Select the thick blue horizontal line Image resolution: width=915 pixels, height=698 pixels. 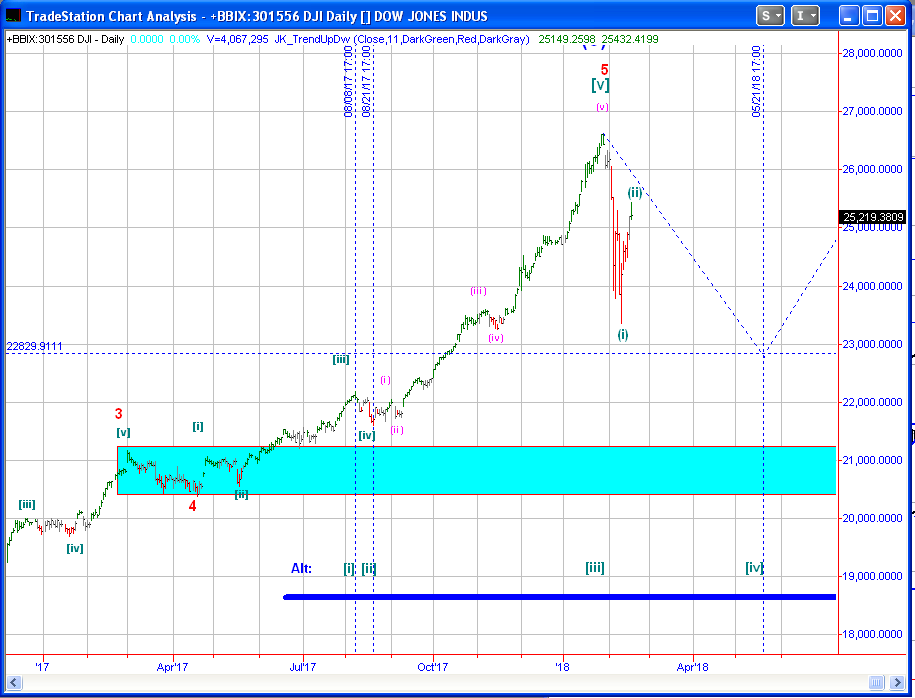[559, 596]
